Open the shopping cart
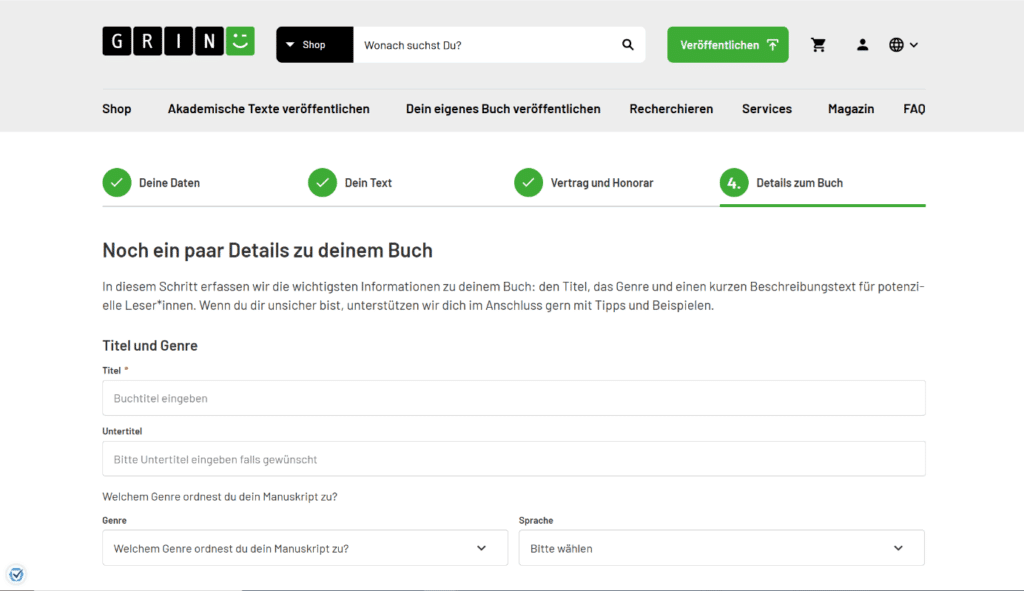Image resolution: width=1024 pixels, height=591 pixels. 818,45
